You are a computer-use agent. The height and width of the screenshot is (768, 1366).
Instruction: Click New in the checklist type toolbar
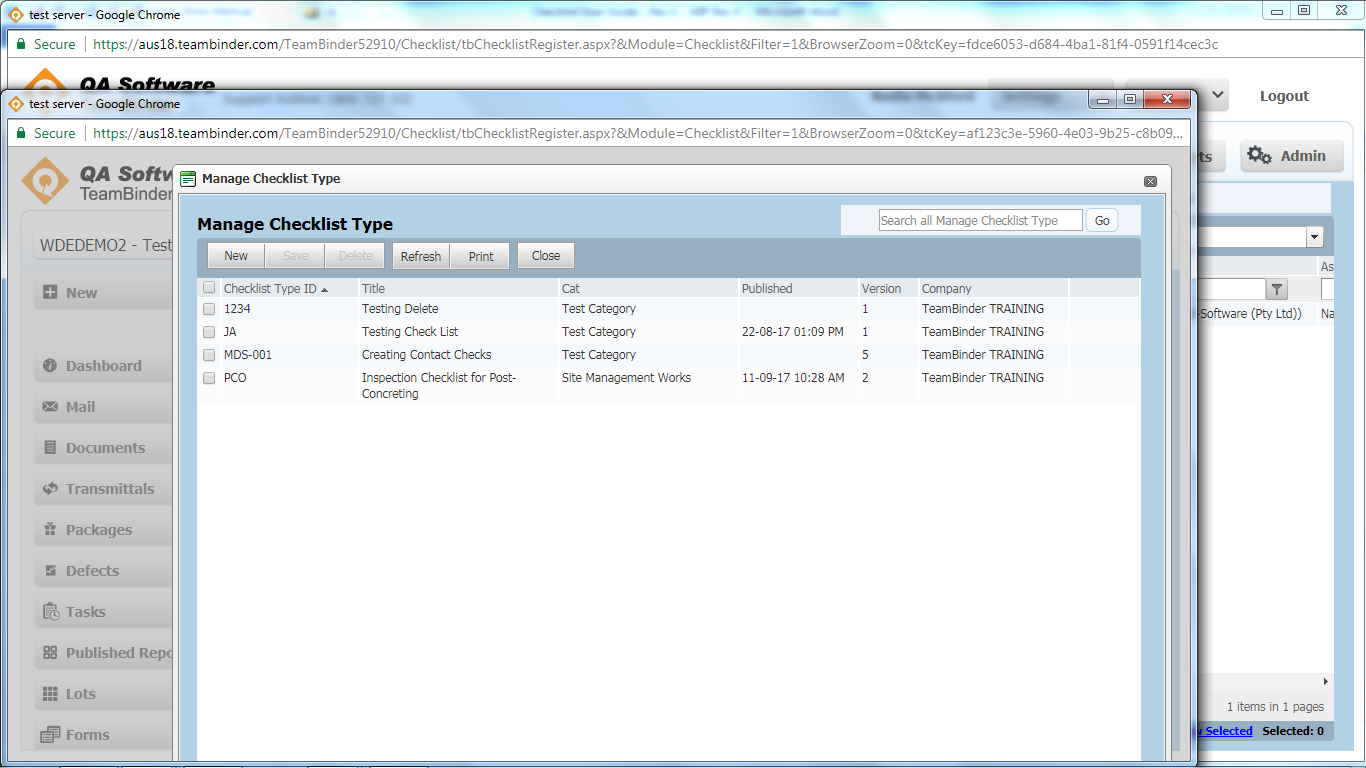tap(236, 256)
